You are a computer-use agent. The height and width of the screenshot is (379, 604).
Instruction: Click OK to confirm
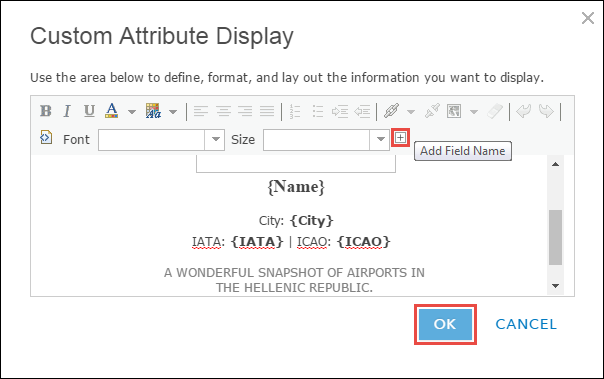(x=445, y=324)
